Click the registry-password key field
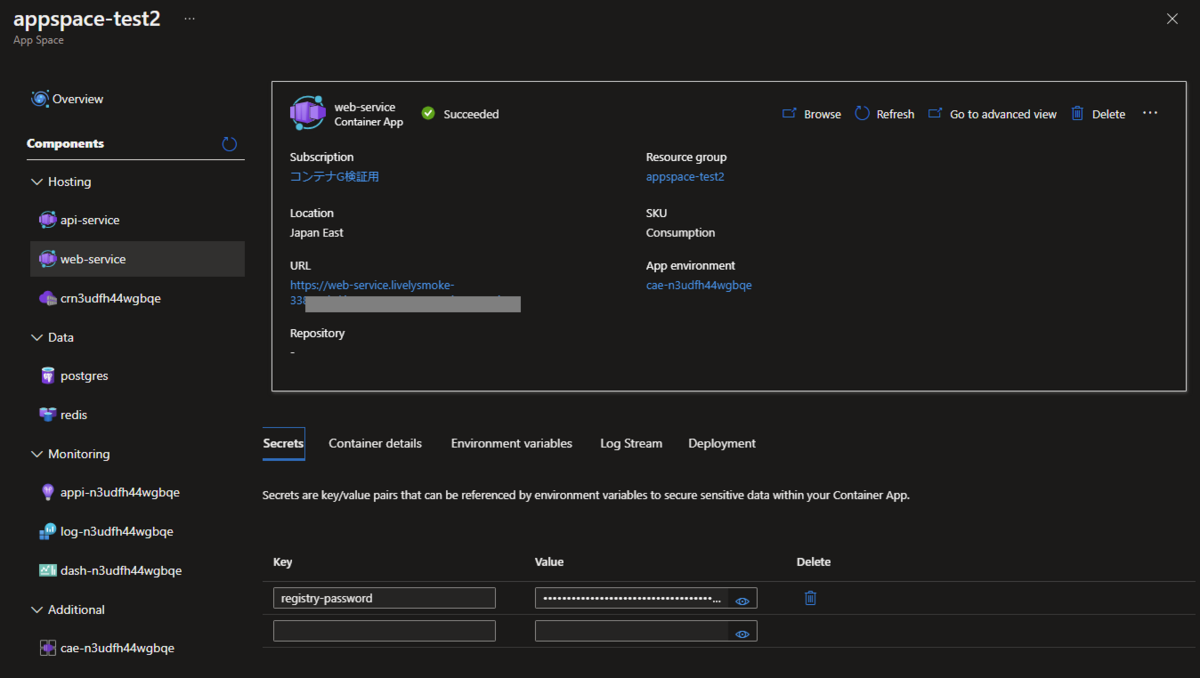1200x678 pixels. (384, 598)
